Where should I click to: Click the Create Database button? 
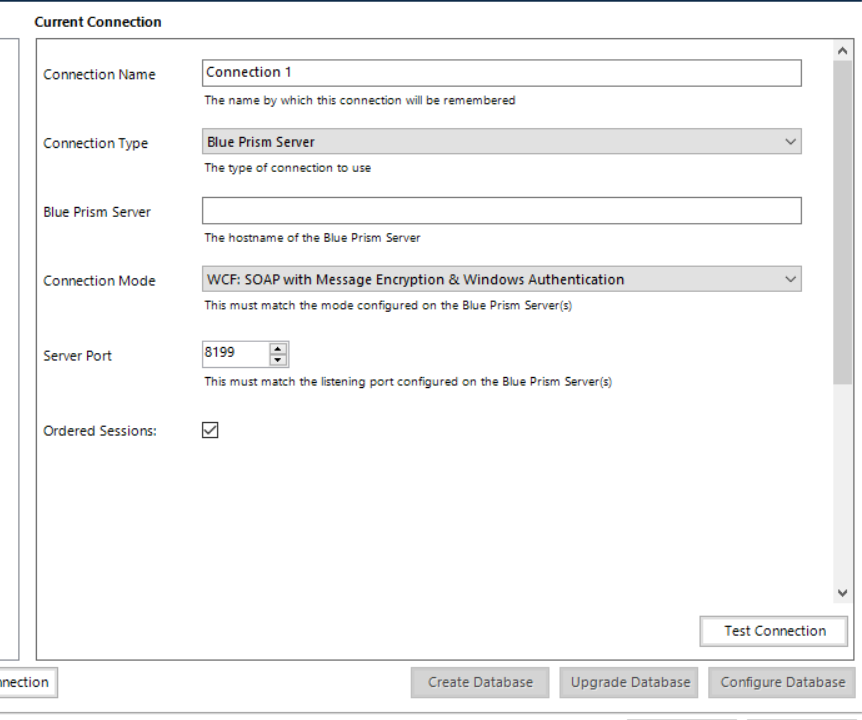480,682
